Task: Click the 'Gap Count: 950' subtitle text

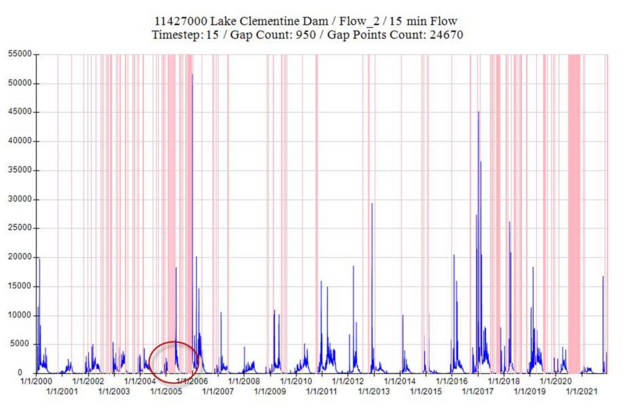Action: coord(273,35)
